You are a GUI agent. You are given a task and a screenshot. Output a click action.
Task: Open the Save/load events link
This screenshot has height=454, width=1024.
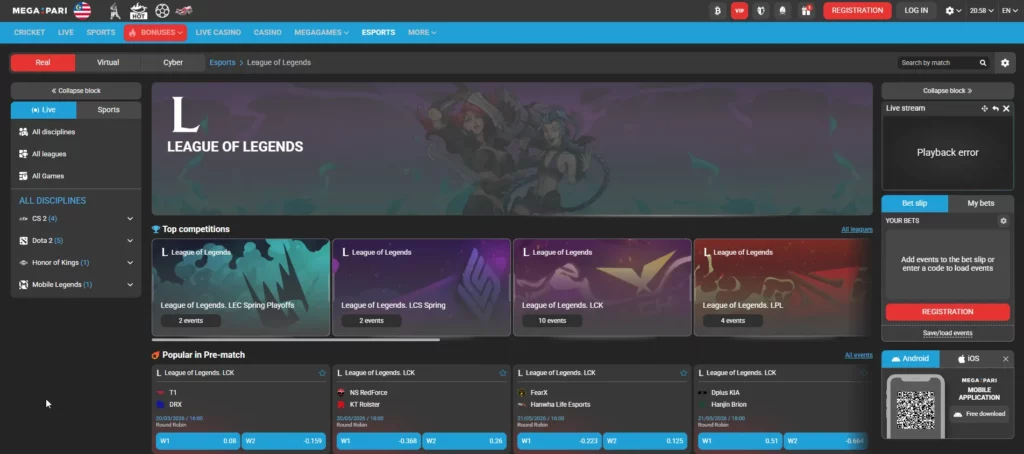[x=948, y=333]
